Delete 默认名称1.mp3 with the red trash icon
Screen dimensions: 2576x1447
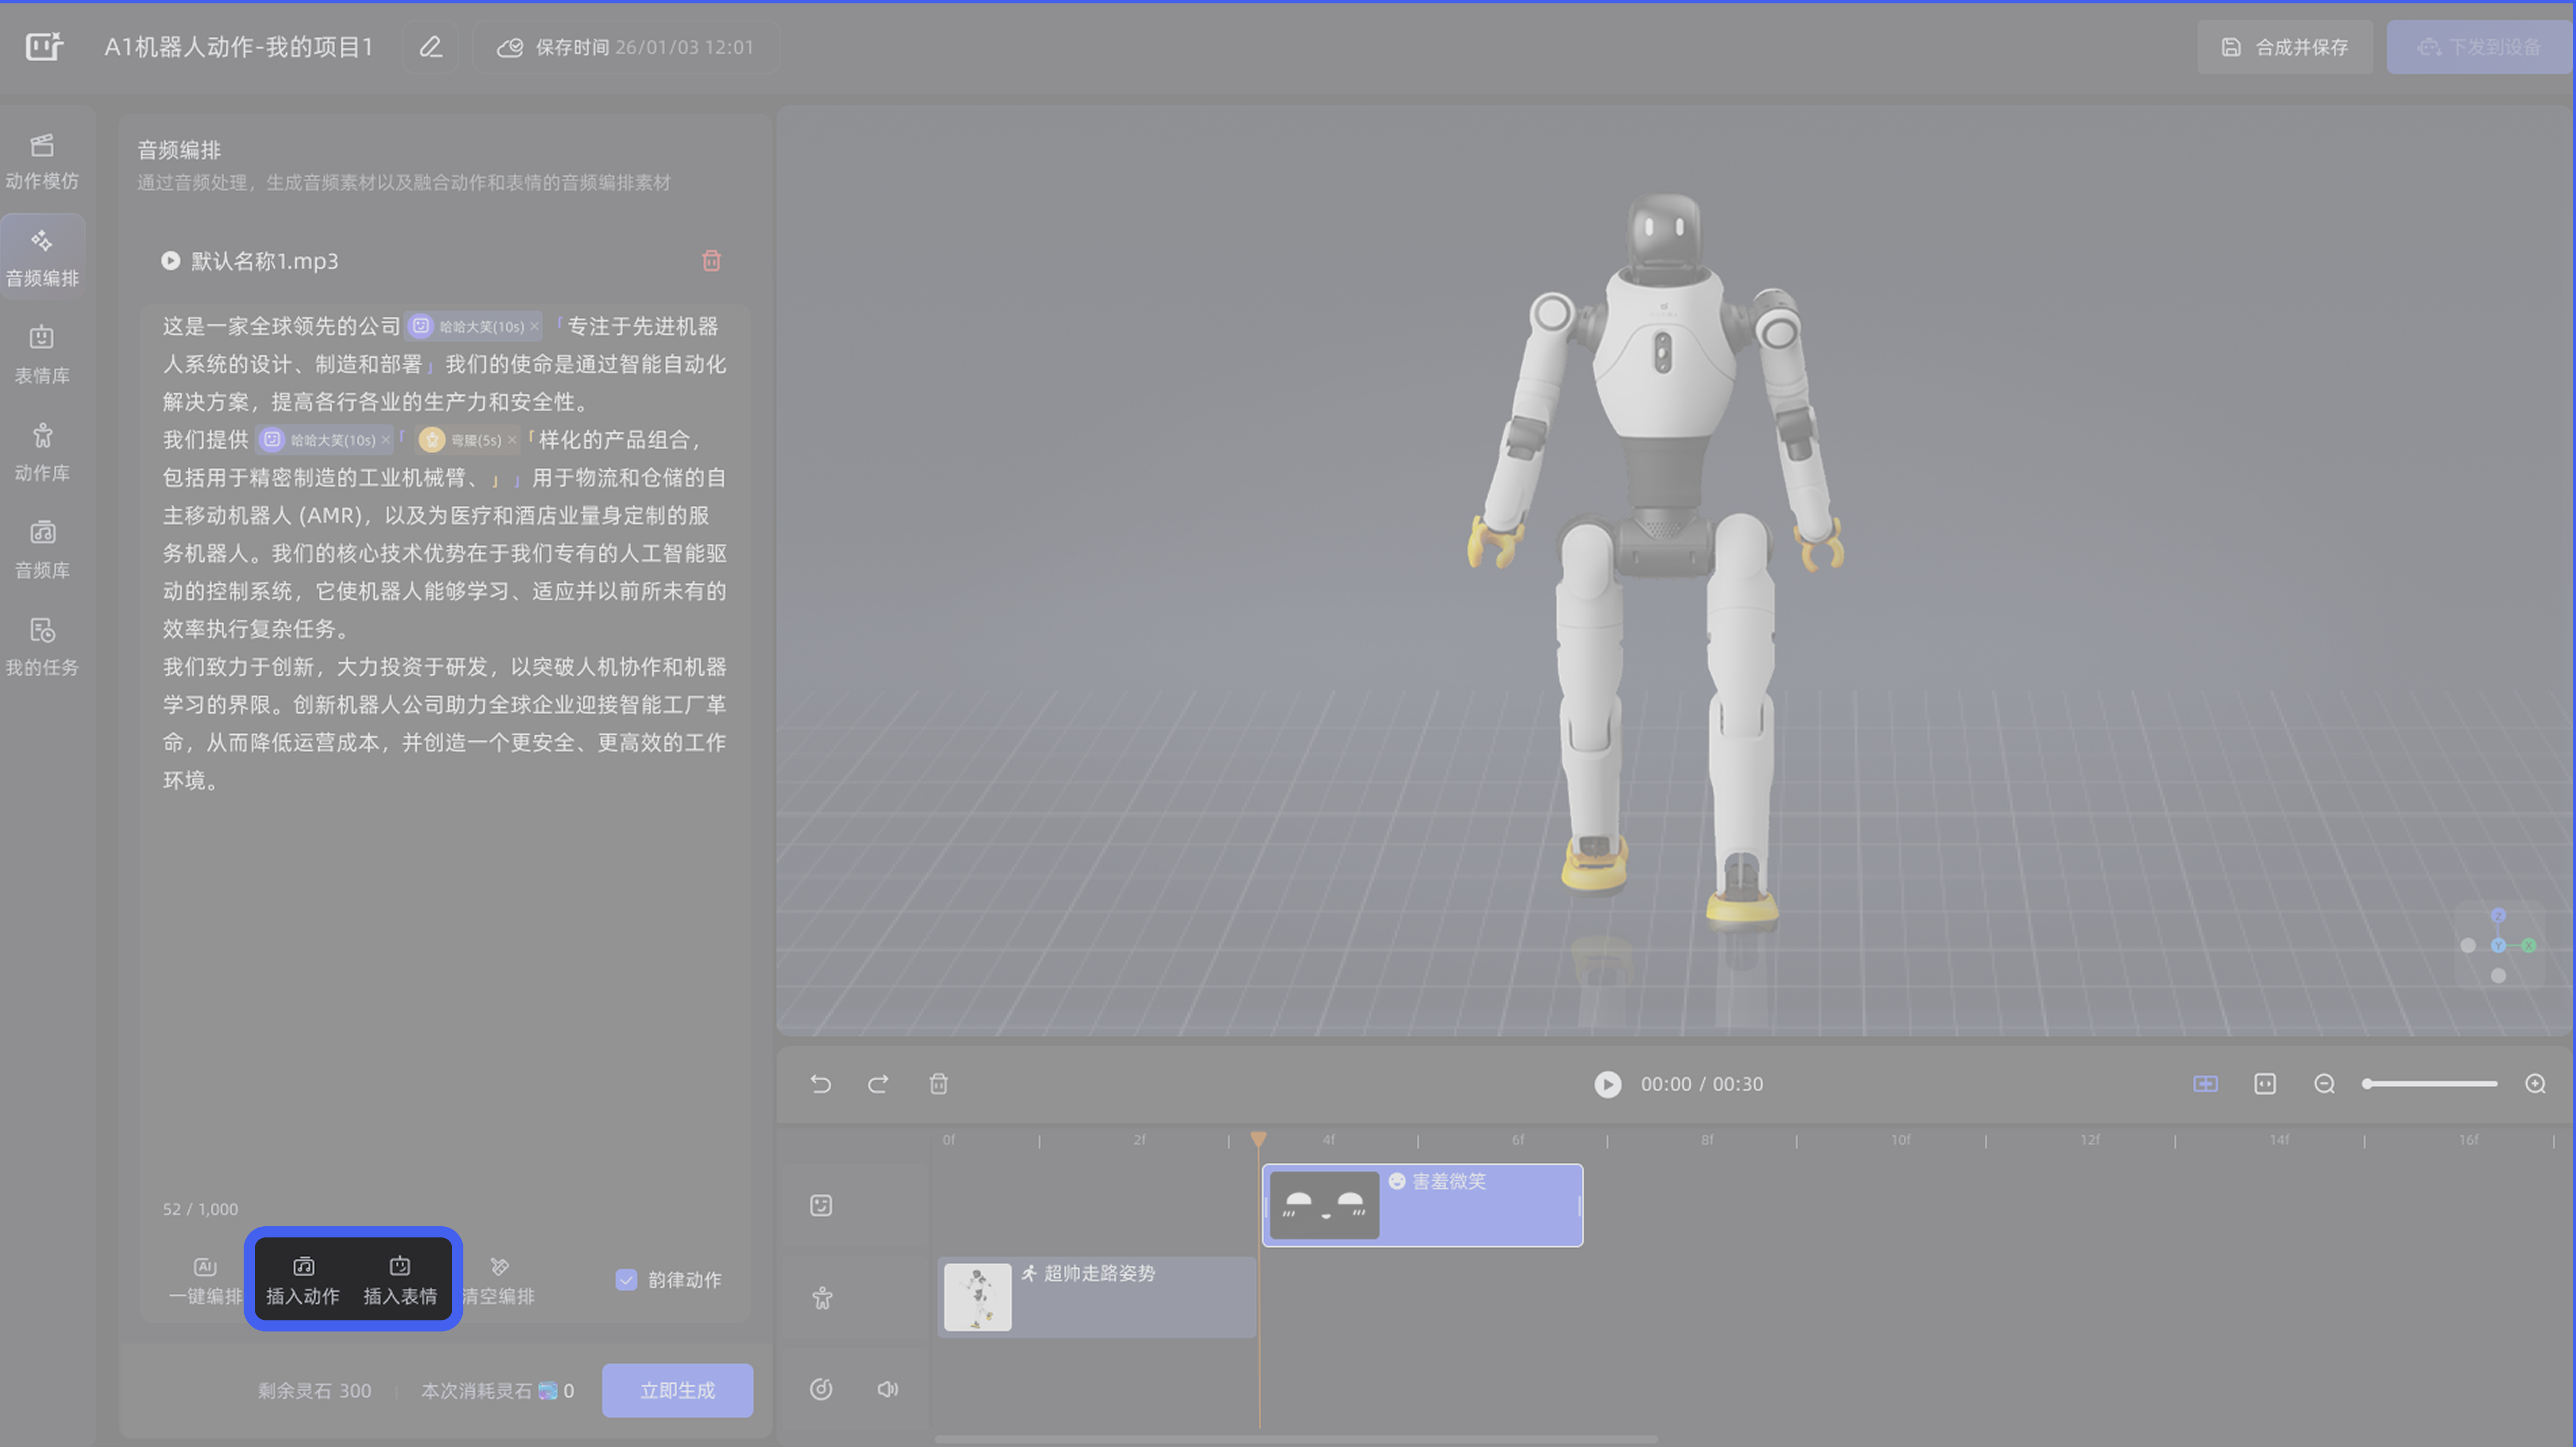[711, 261]
